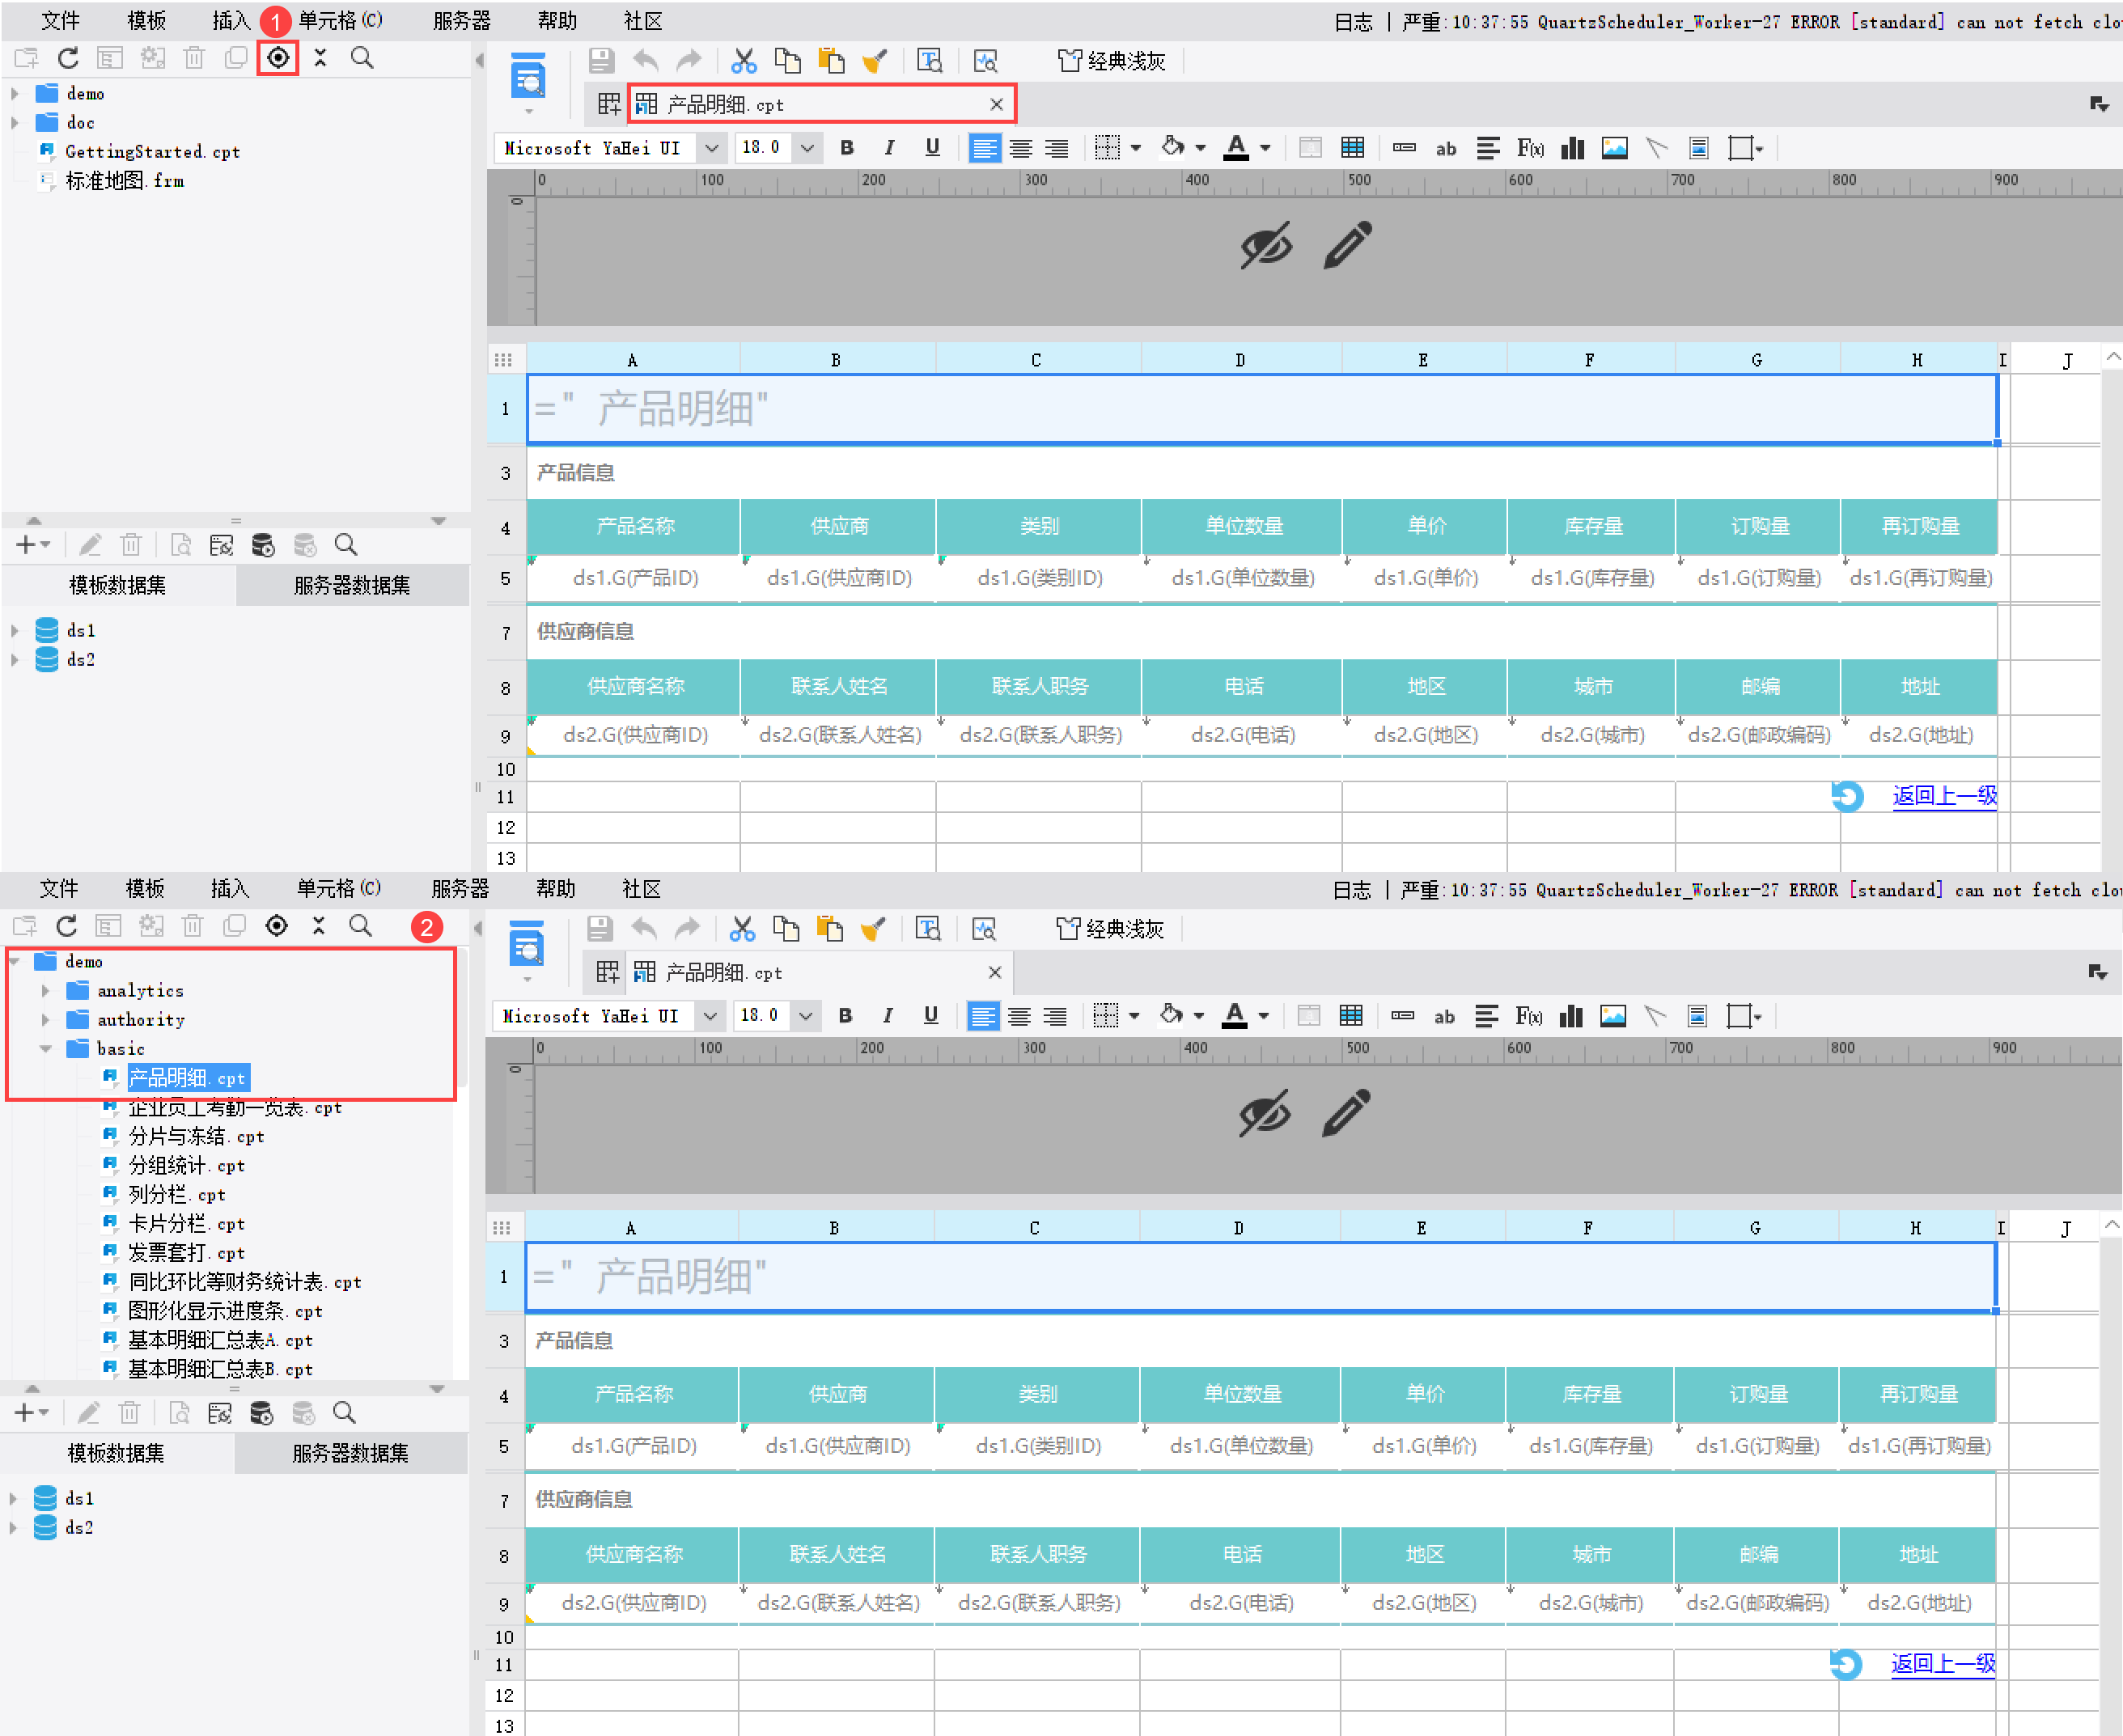Click the font color A swatch in the top format bar
Image resolution: width=2123 pixels, height=1736 pixels.
tap(1236, 148)
